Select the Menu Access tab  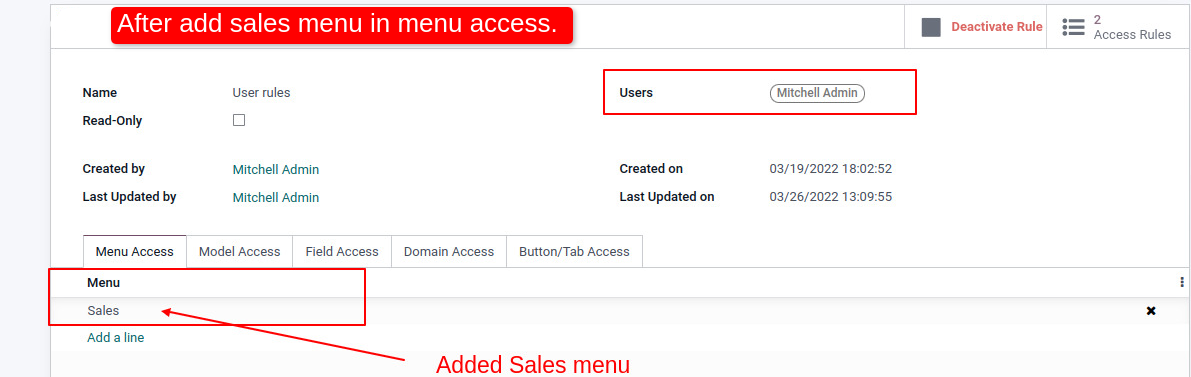(134, 252)
